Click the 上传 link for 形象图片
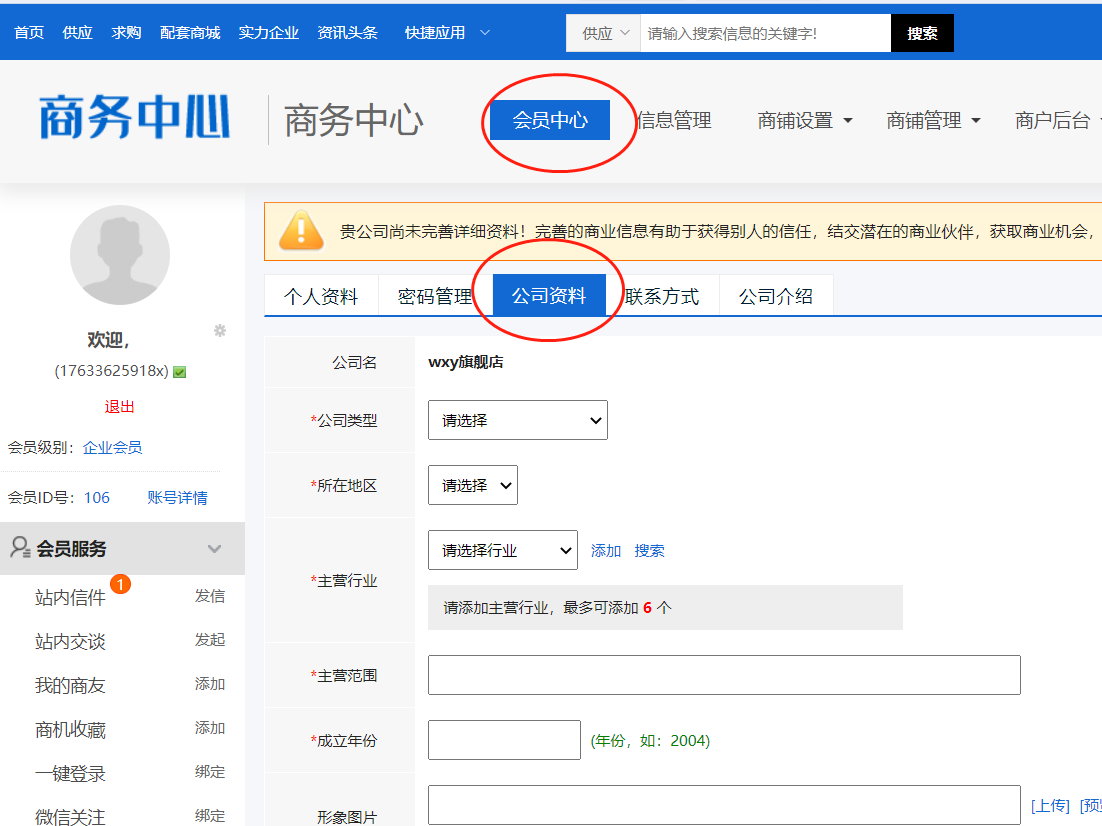 1050,806
